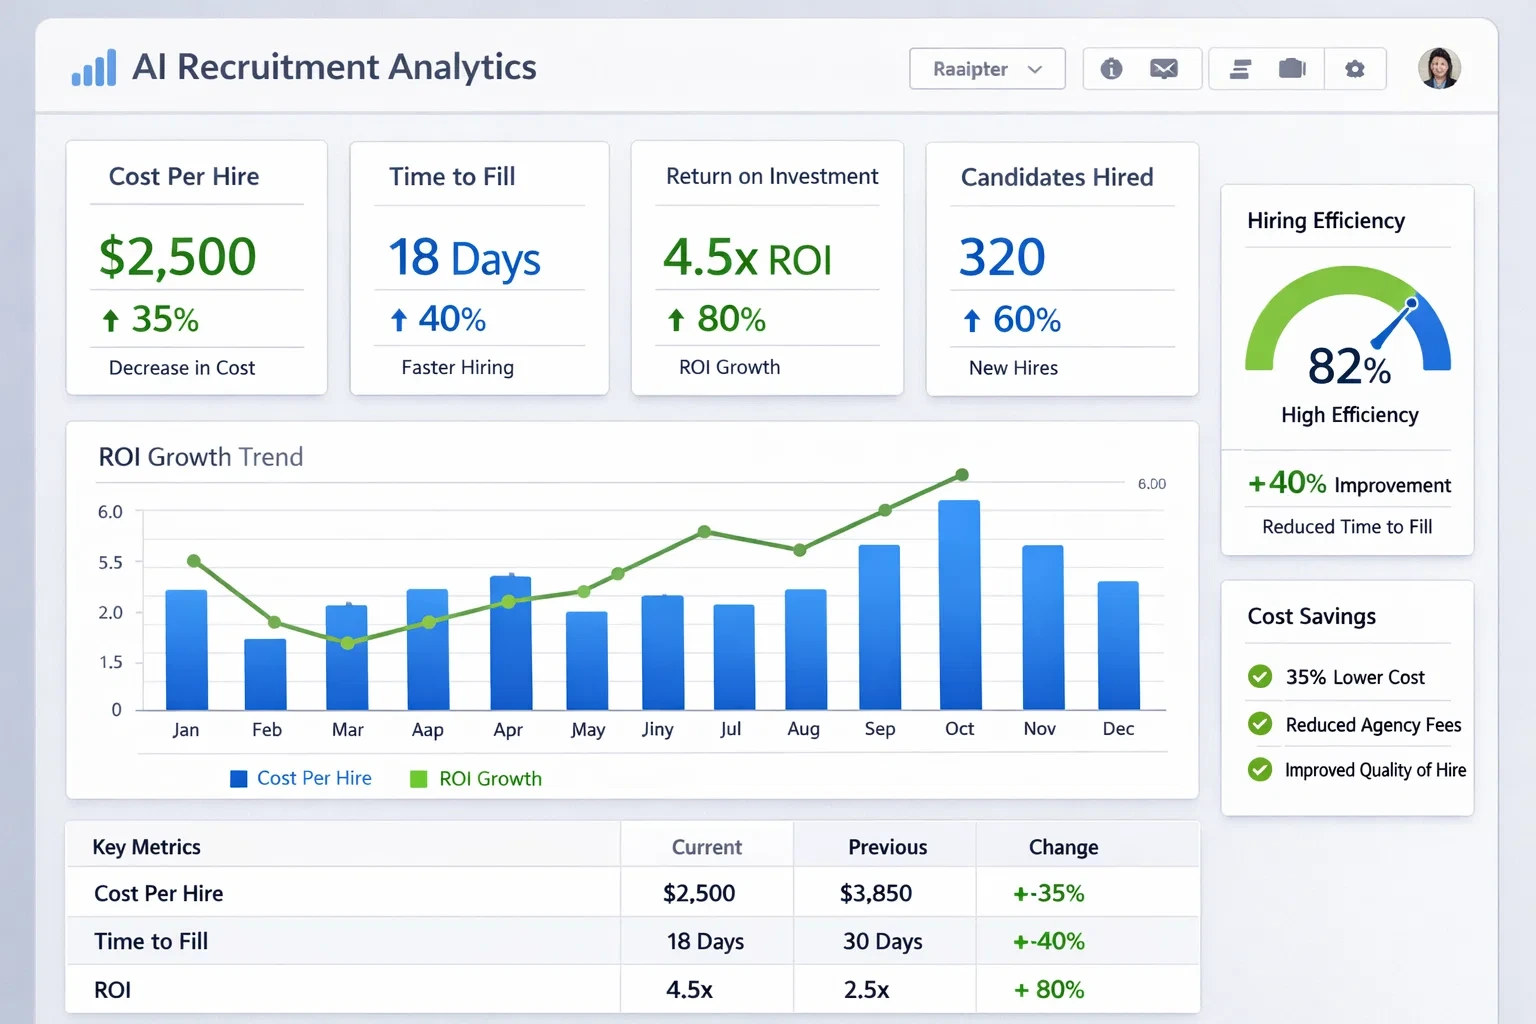Click green check beside Improved Quality of Hire

point(1260,769)
